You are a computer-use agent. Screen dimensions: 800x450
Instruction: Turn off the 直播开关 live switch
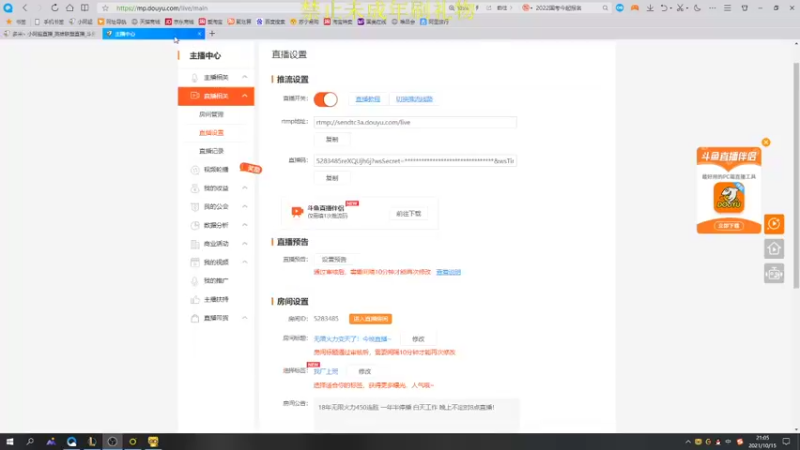(326, 99)
